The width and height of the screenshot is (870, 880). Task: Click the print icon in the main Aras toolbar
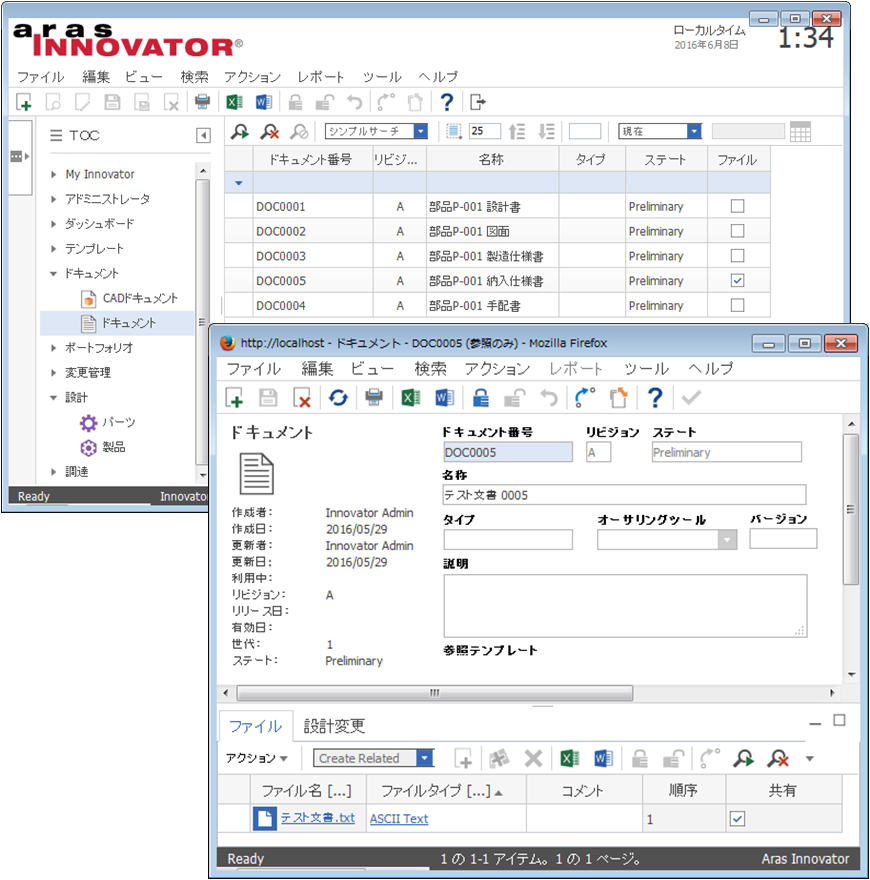click(202, 102)
